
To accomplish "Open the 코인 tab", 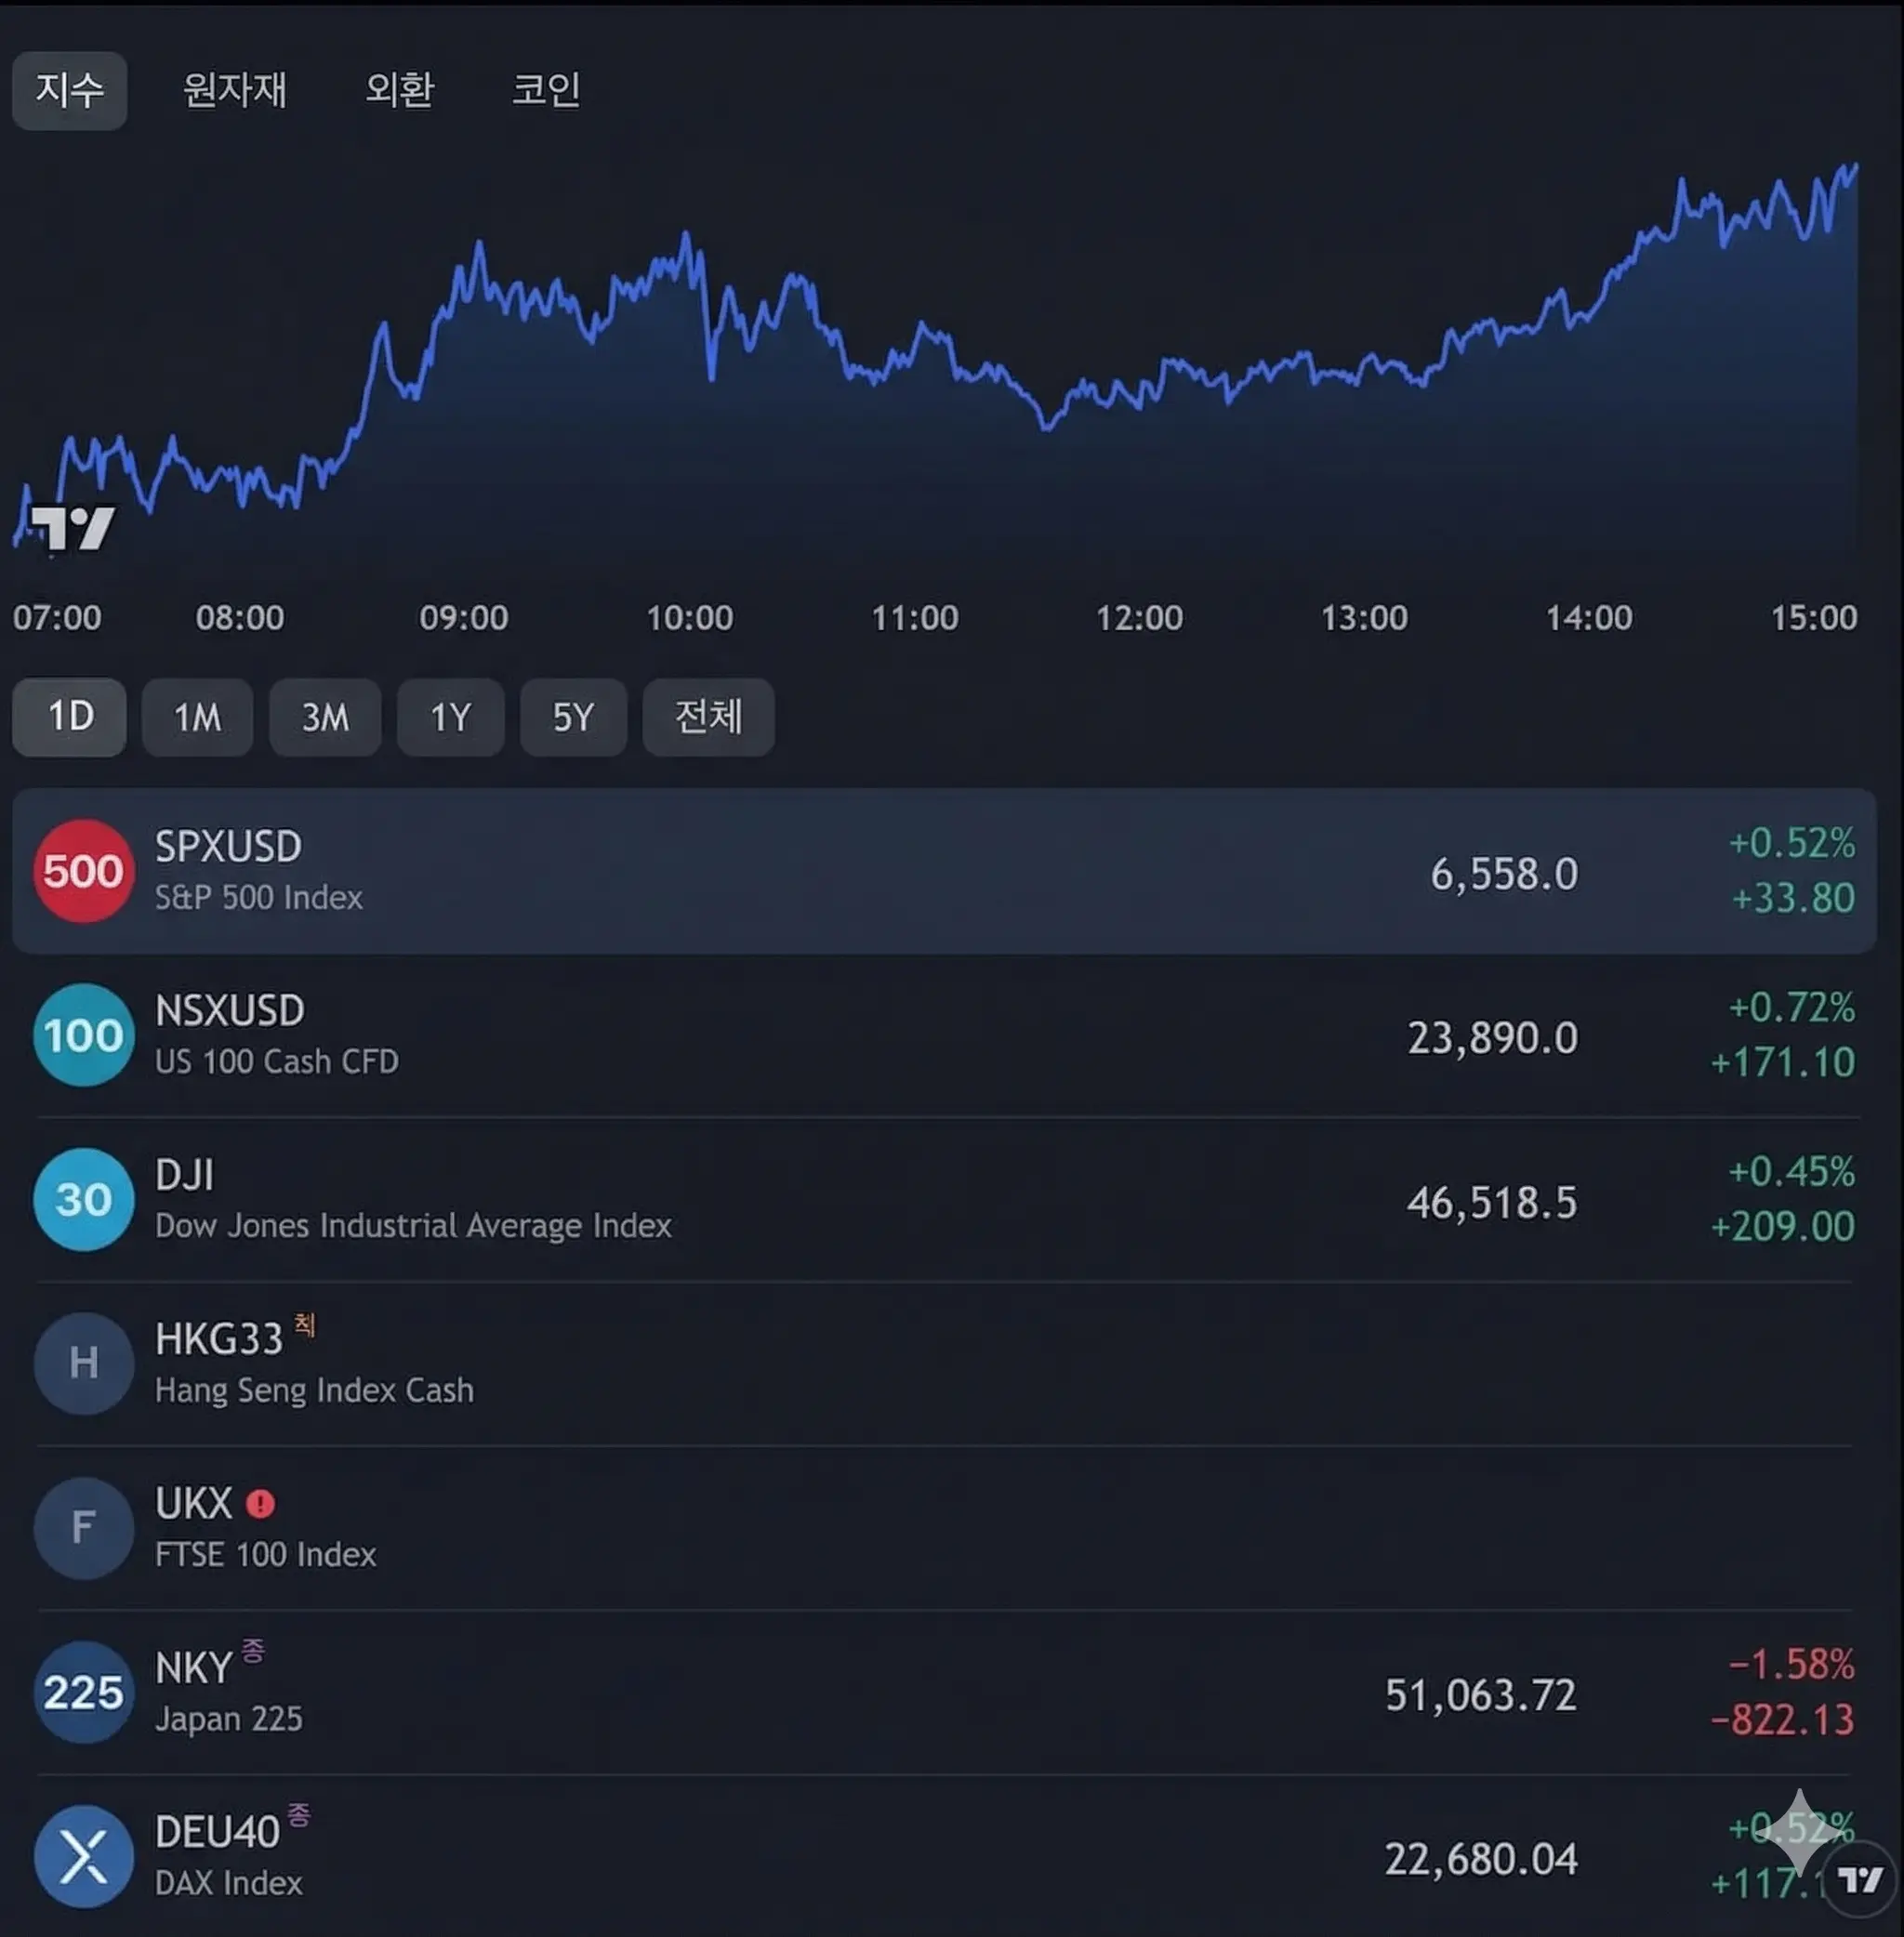I will (546, 90).
